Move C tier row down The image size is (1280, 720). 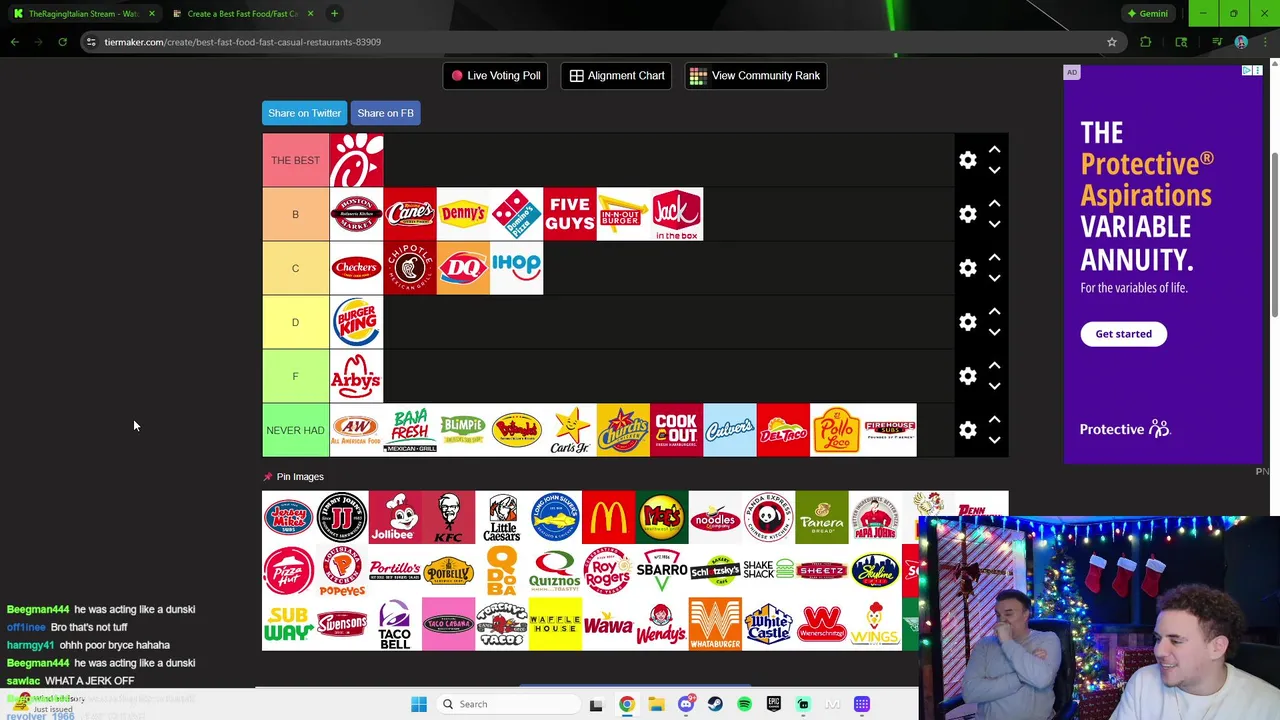coord(994,278)
